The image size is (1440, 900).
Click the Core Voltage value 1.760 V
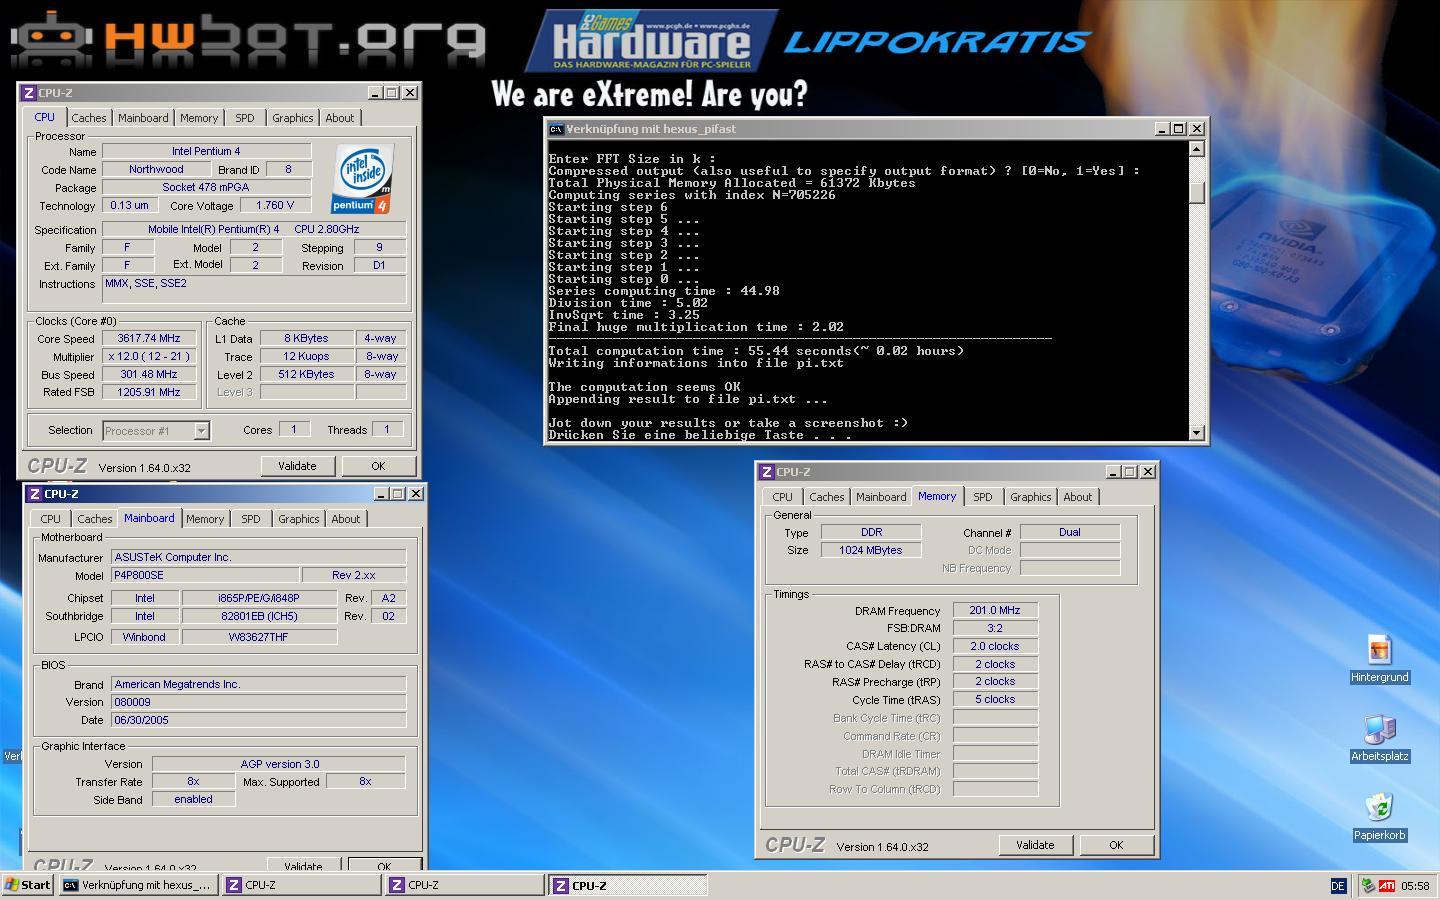tap(275, 205)
